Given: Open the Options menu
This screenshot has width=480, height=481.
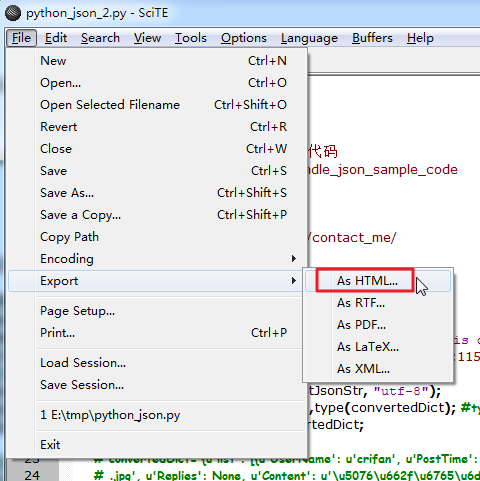Looking at the screenshot, I should [244, 38].
